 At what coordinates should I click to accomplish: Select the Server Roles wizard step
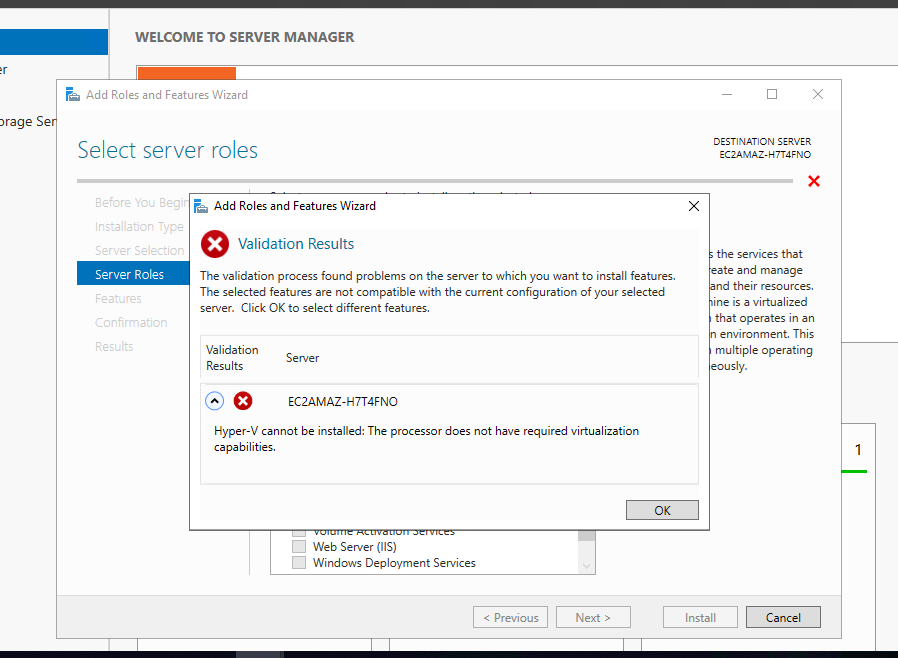(133, 274)
